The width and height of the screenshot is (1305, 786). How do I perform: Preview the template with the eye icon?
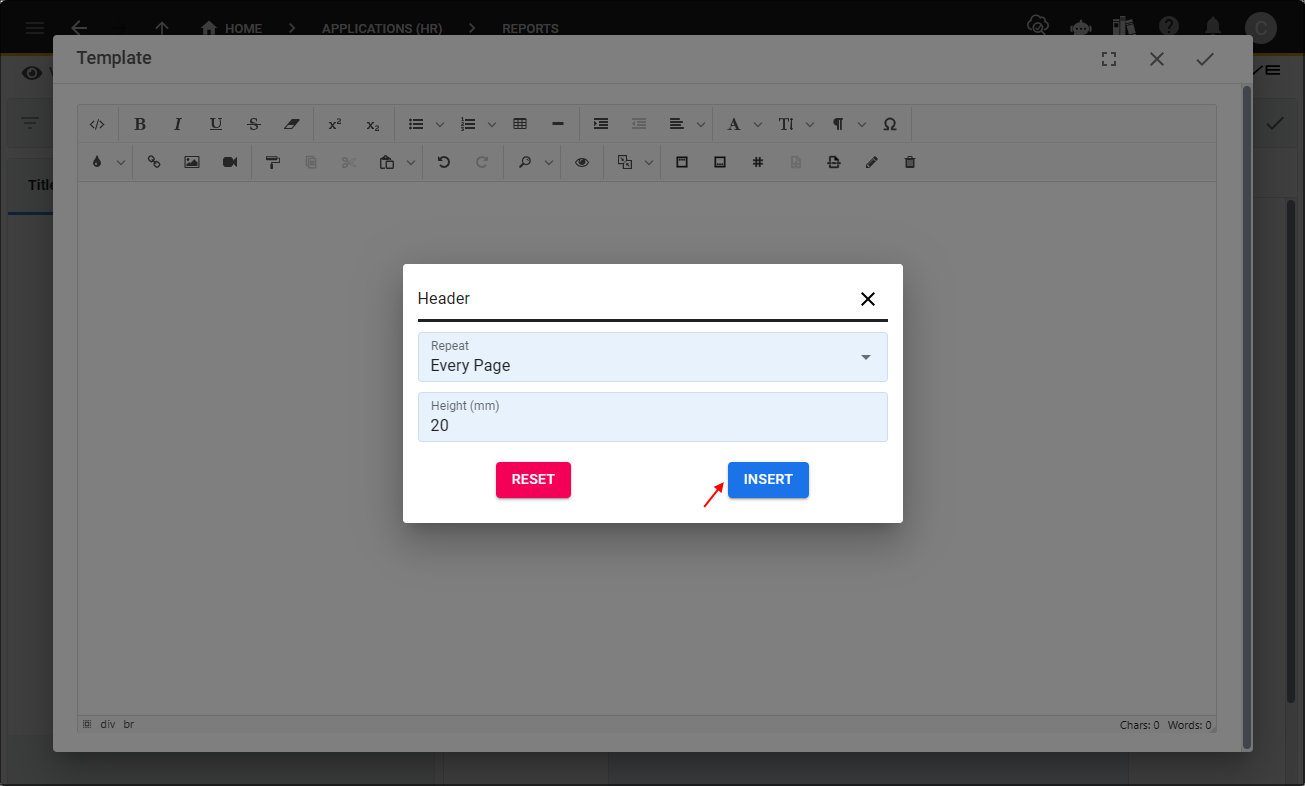click(582, 161)
